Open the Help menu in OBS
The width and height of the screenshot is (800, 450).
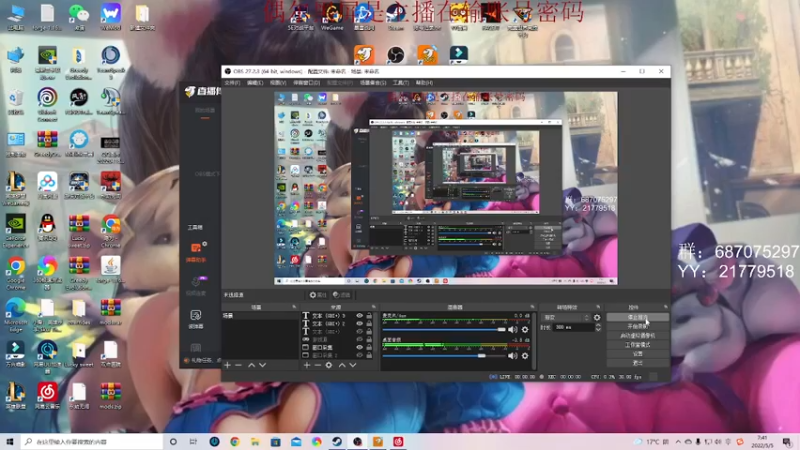pos(424,83)
